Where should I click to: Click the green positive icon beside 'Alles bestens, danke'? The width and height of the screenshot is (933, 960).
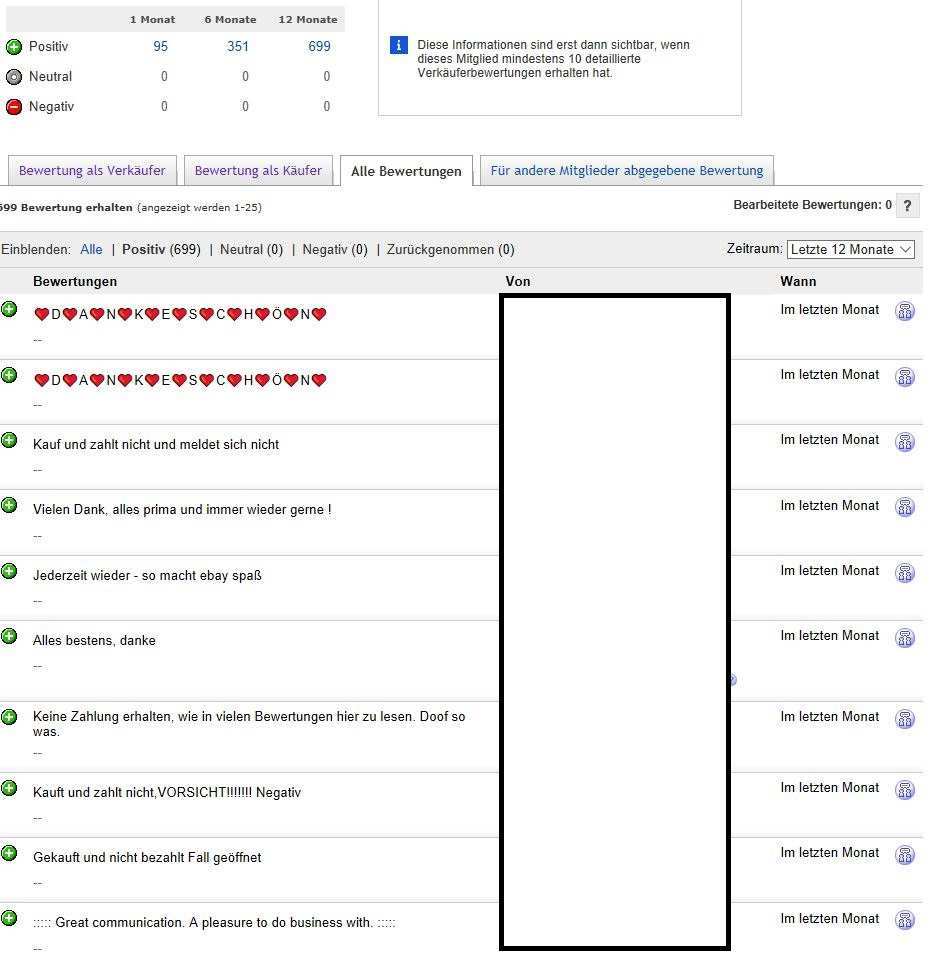pos(9,636)
